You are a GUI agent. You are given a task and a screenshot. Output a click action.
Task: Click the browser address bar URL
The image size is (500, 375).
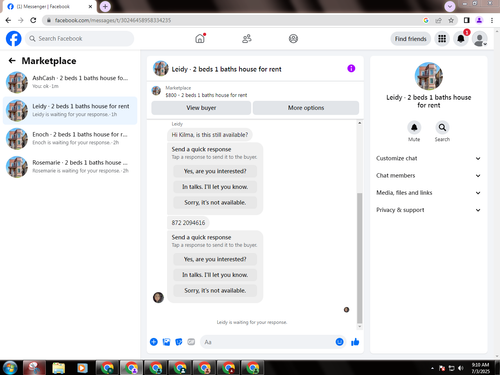(x=113, y=20)
